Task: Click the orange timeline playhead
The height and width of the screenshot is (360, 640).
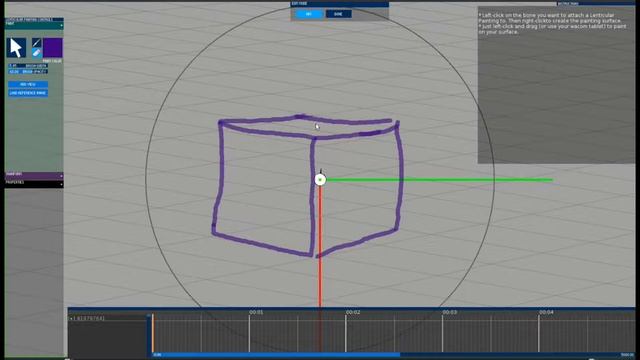Action: pos(153,333)
